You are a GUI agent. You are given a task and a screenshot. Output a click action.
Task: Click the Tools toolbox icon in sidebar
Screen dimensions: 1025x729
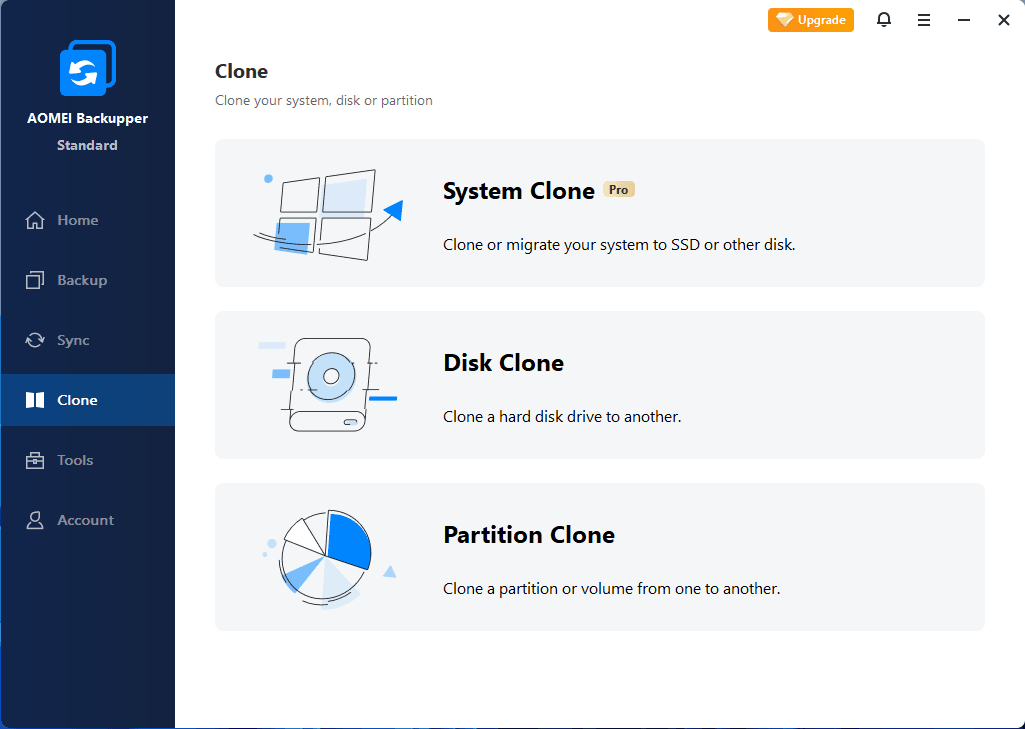tap(35, 460)
